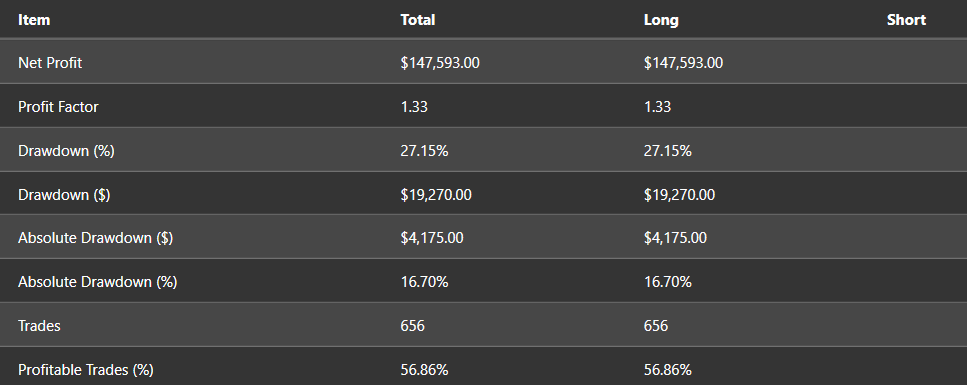The width and height of the screenshot is (967, 385).
Task: Click the Short column header
Action: click(906, 20)
